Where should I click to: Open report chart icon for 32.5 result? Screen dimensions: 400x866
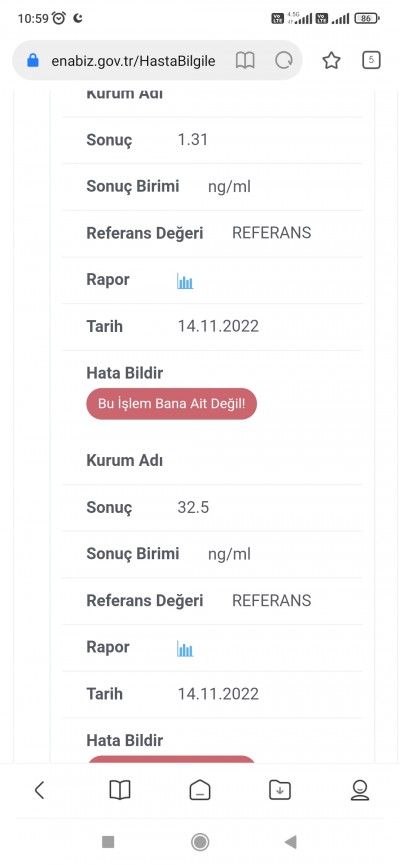pyautogui.click(x=185, y=648)
